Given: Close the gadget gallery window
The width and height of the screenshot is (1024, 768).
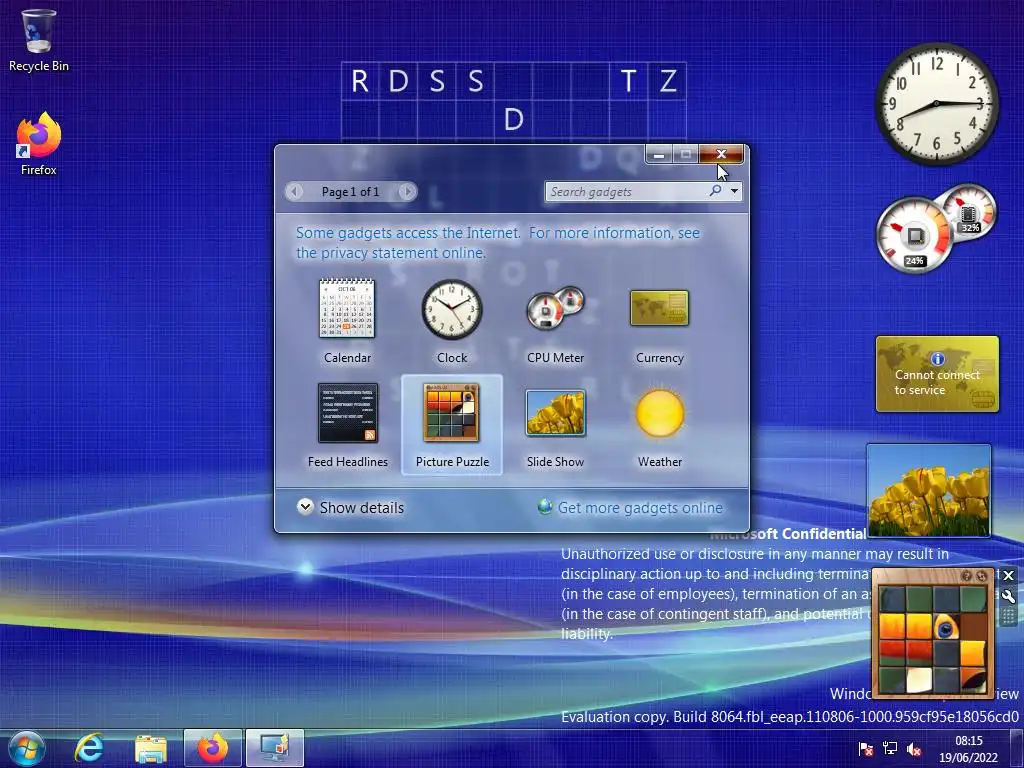Looking at the screenshot, I should point(721,154).
